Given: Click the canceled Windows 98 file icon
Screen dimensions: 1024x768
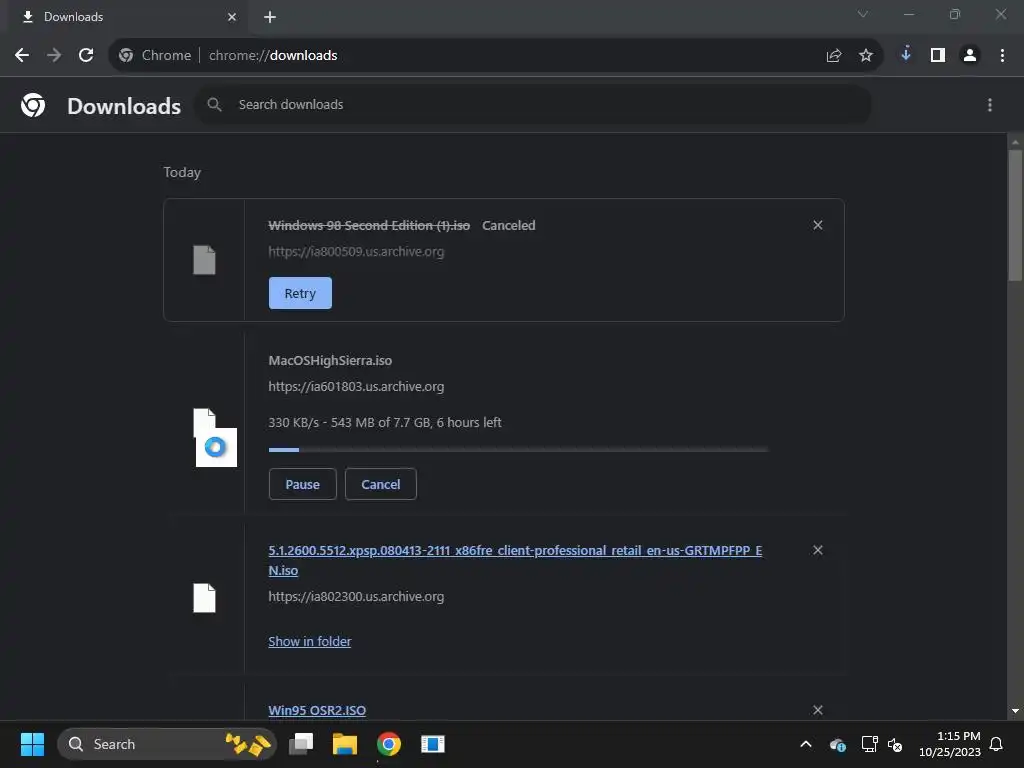Looking at the screenshot, I should pos(204,260).
